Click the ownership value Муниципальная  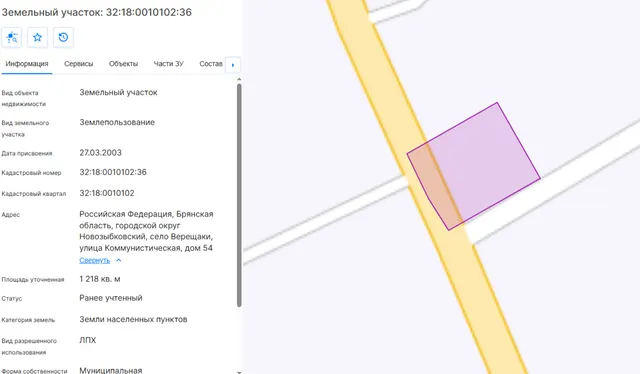pos(111,370)
